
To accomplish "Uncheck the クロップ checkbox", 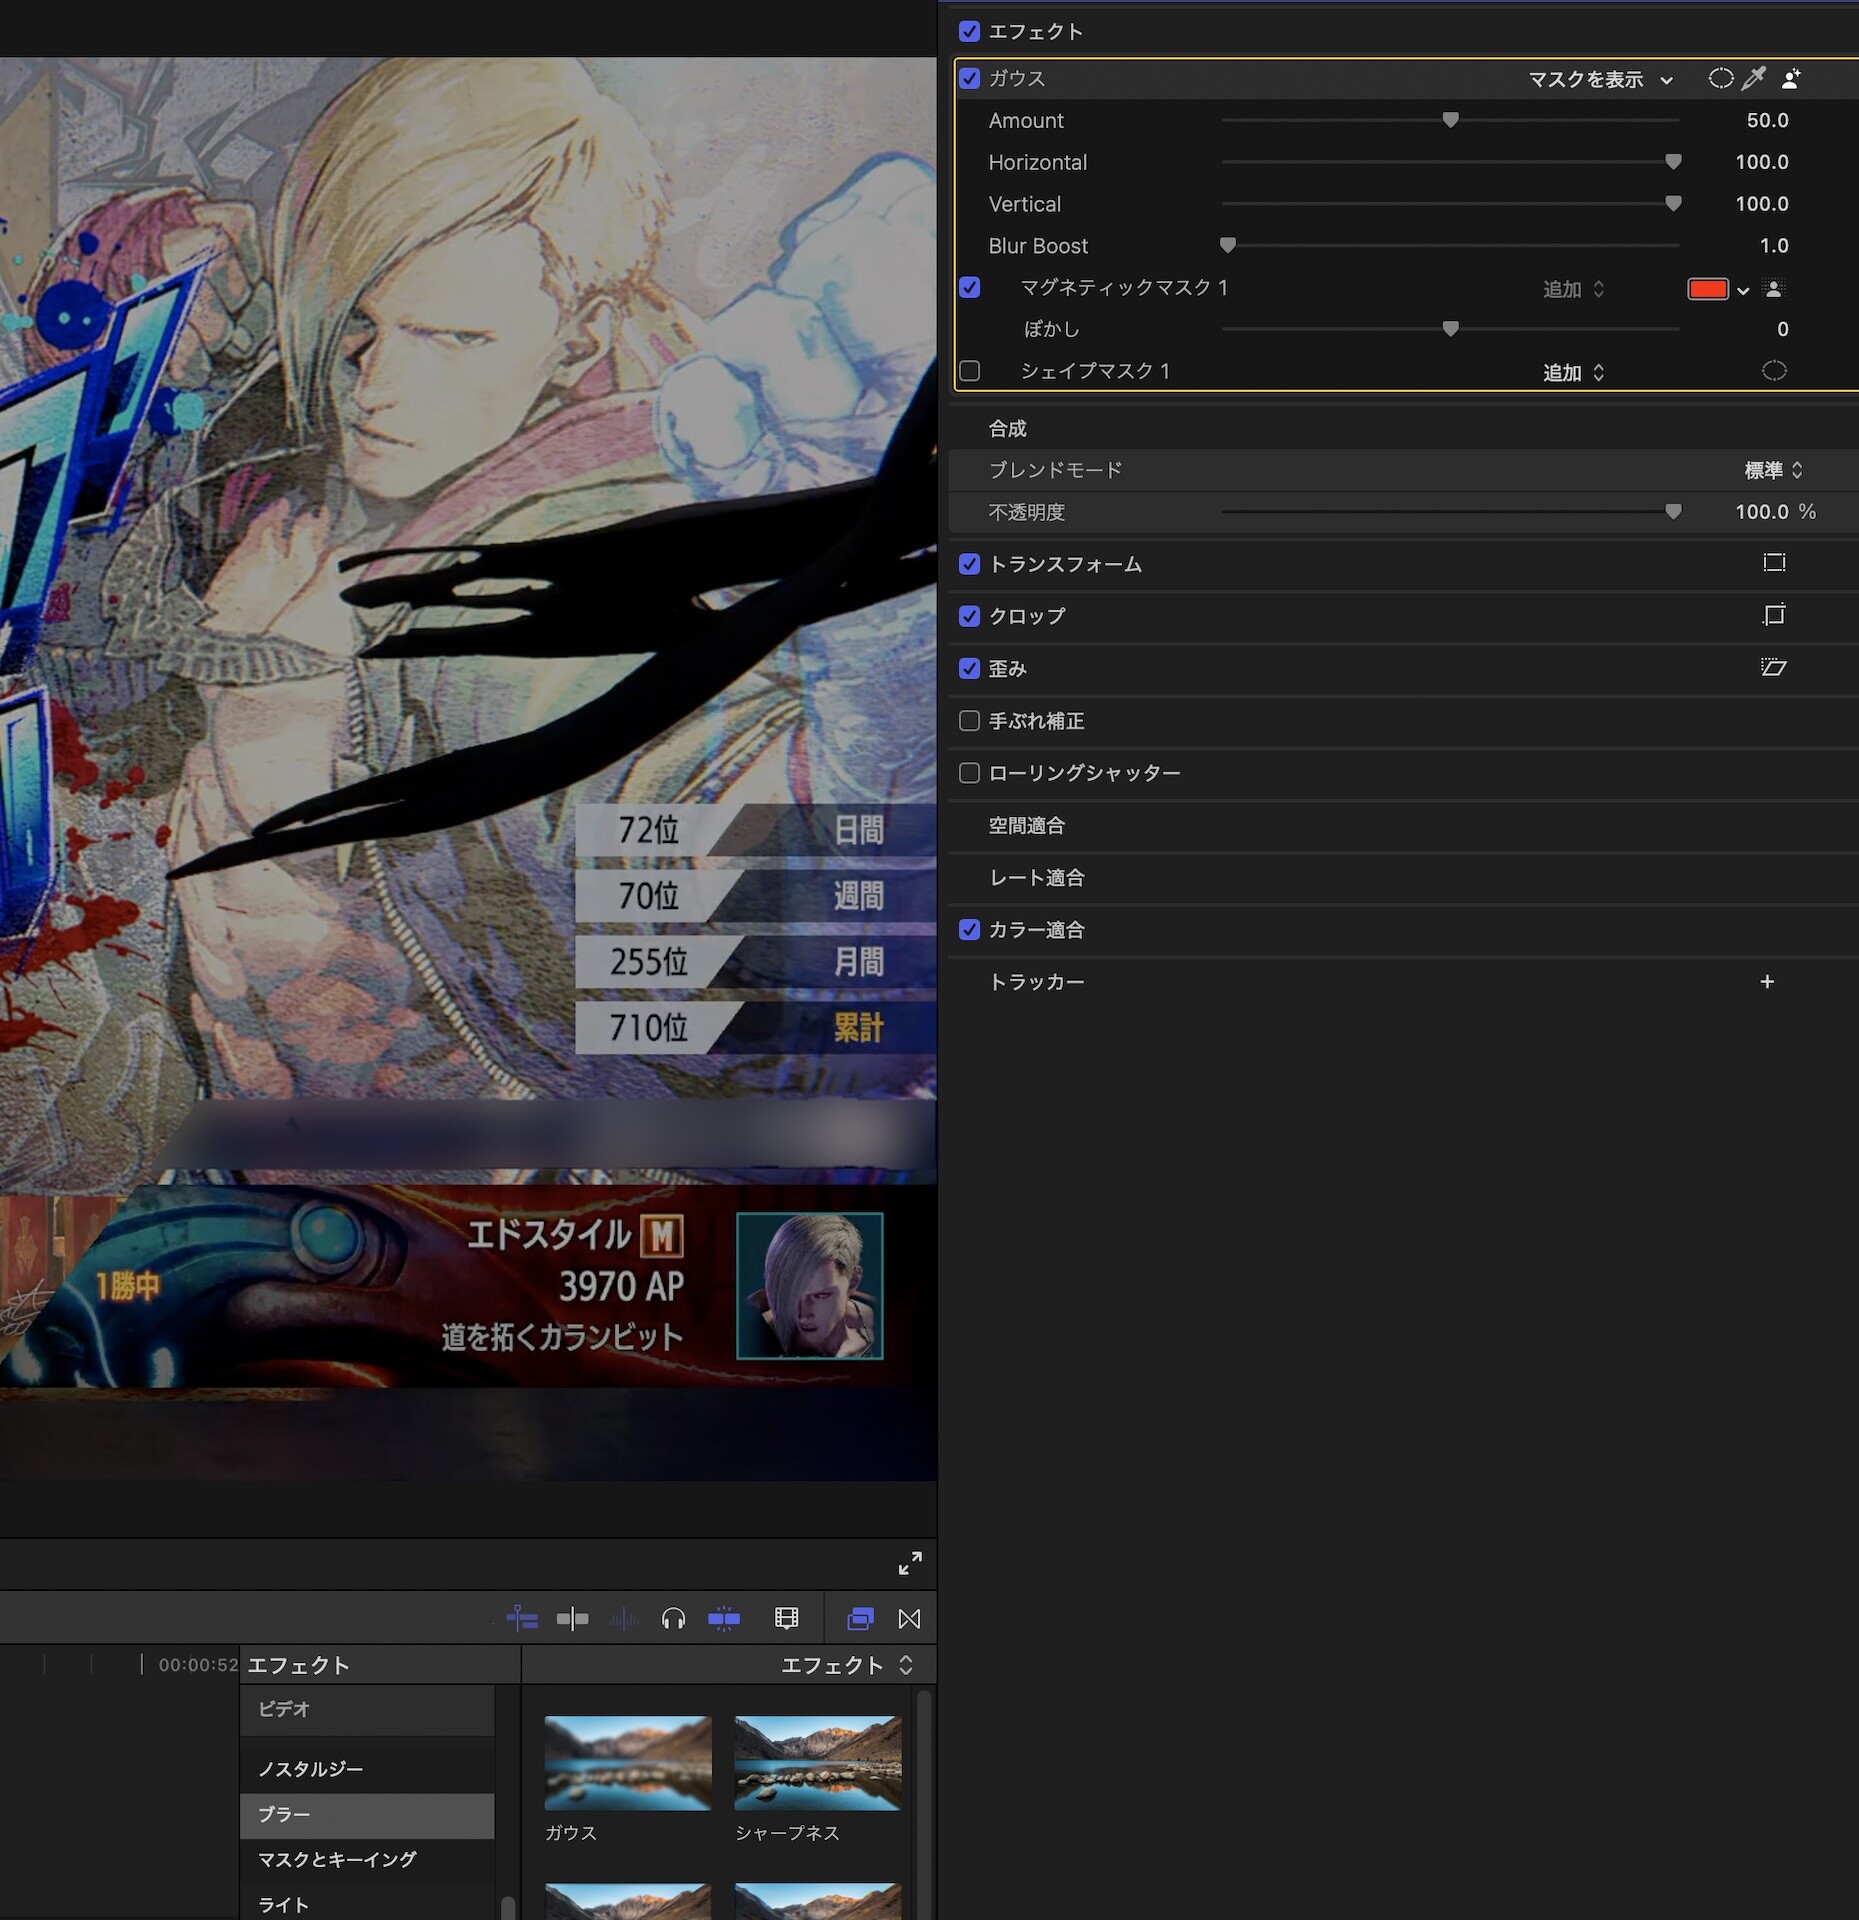I will click(x=969, y=616).
